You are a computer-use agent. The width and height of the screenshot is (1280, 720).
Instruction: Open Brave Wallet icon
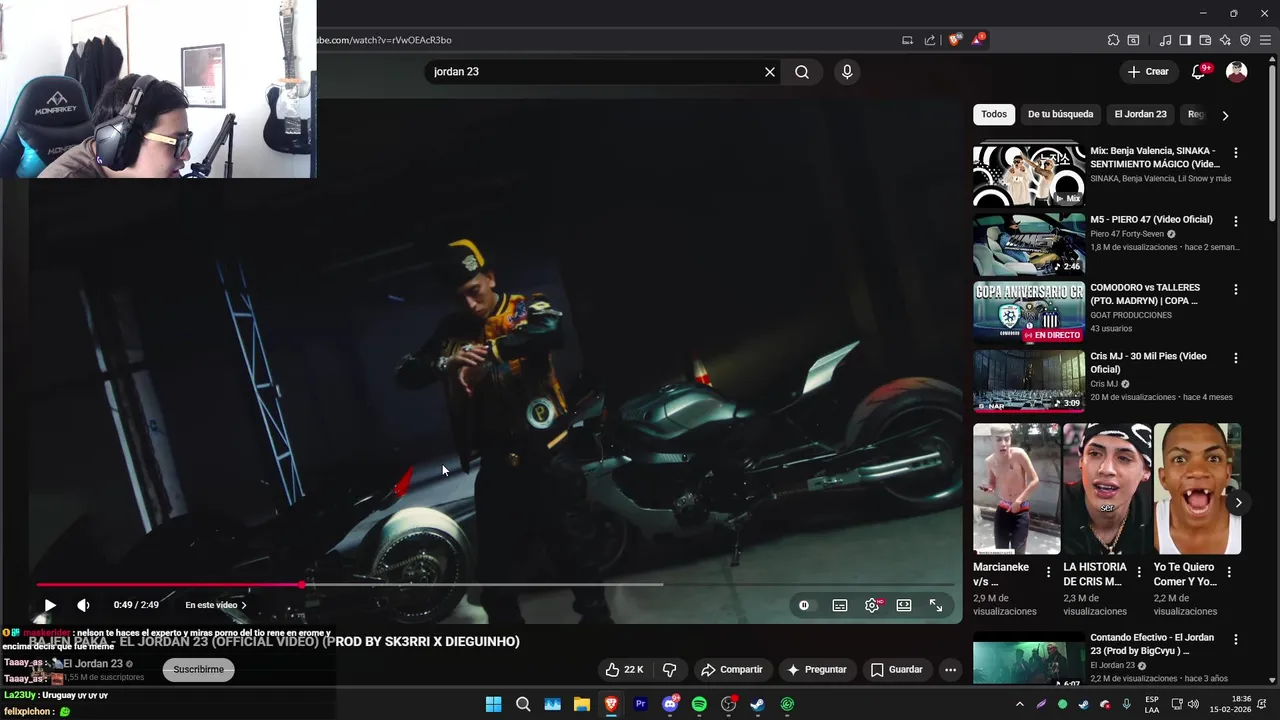1205,40
